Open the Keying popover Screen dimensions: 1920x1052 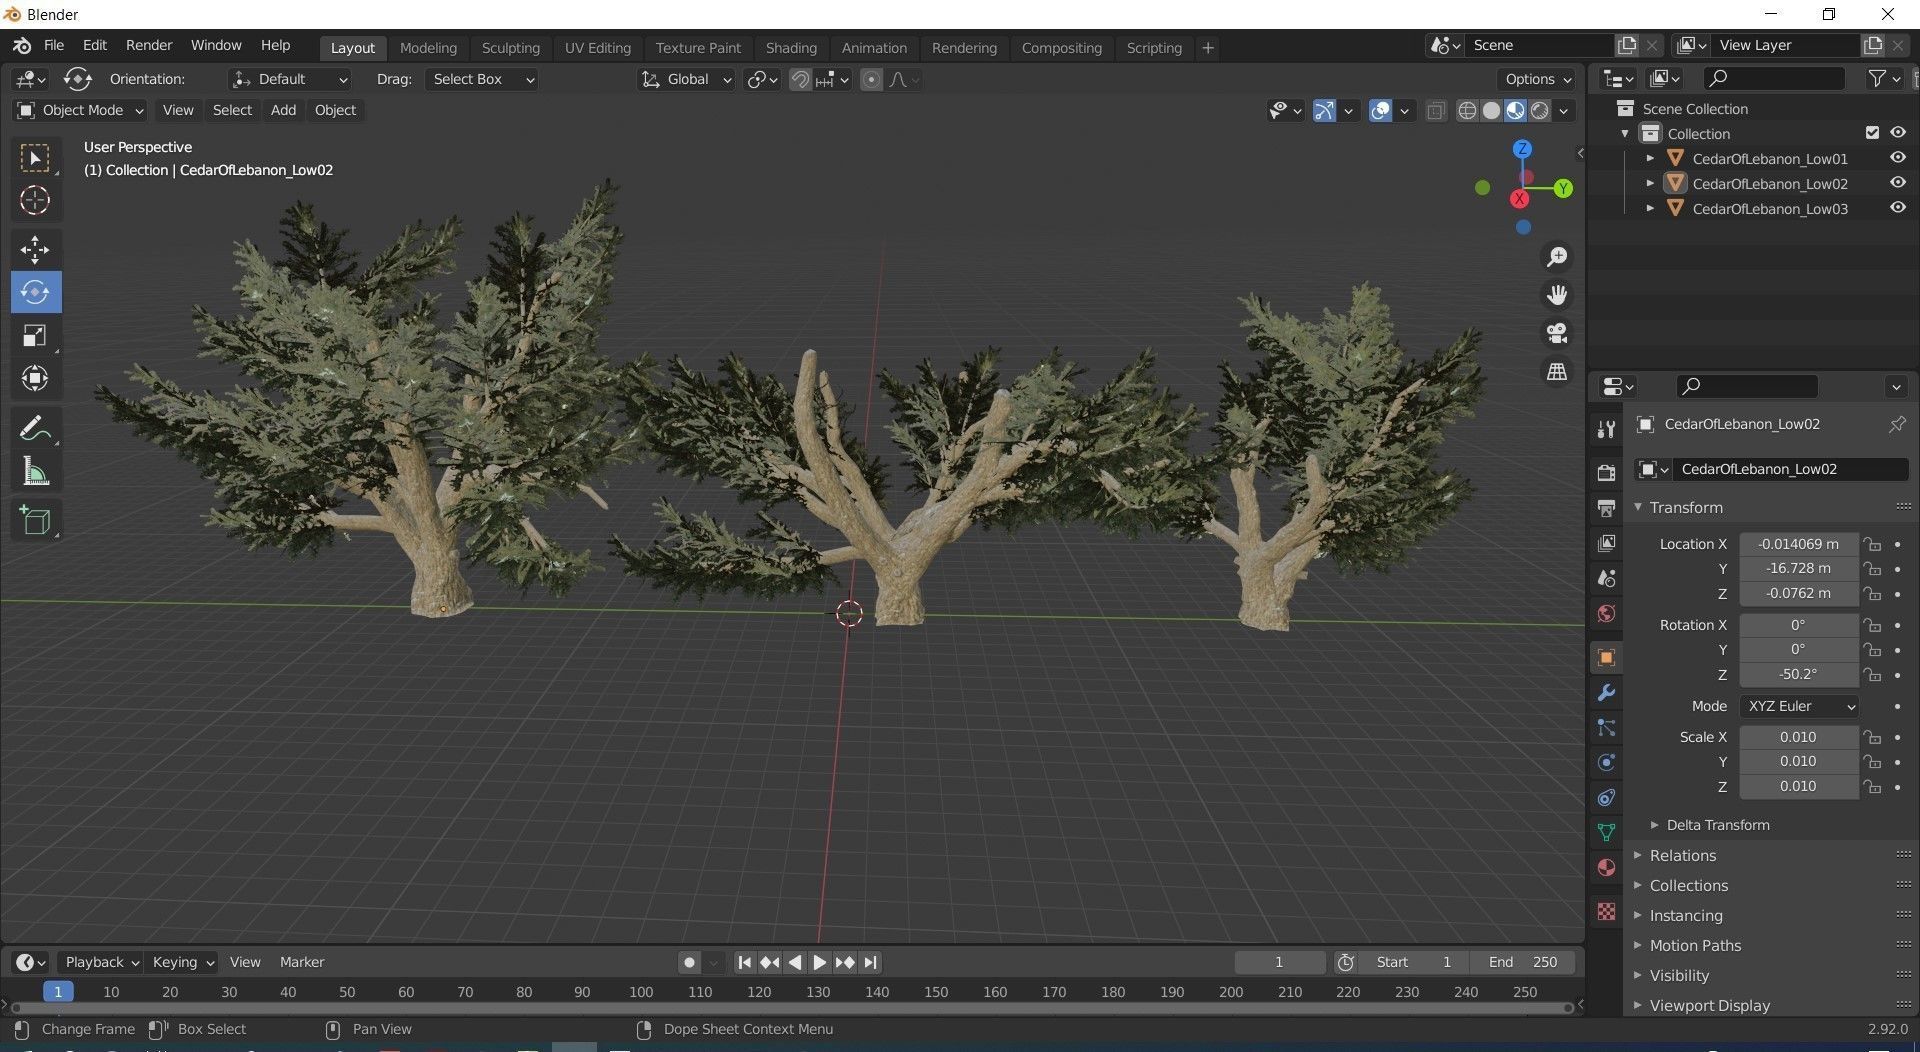182,962
